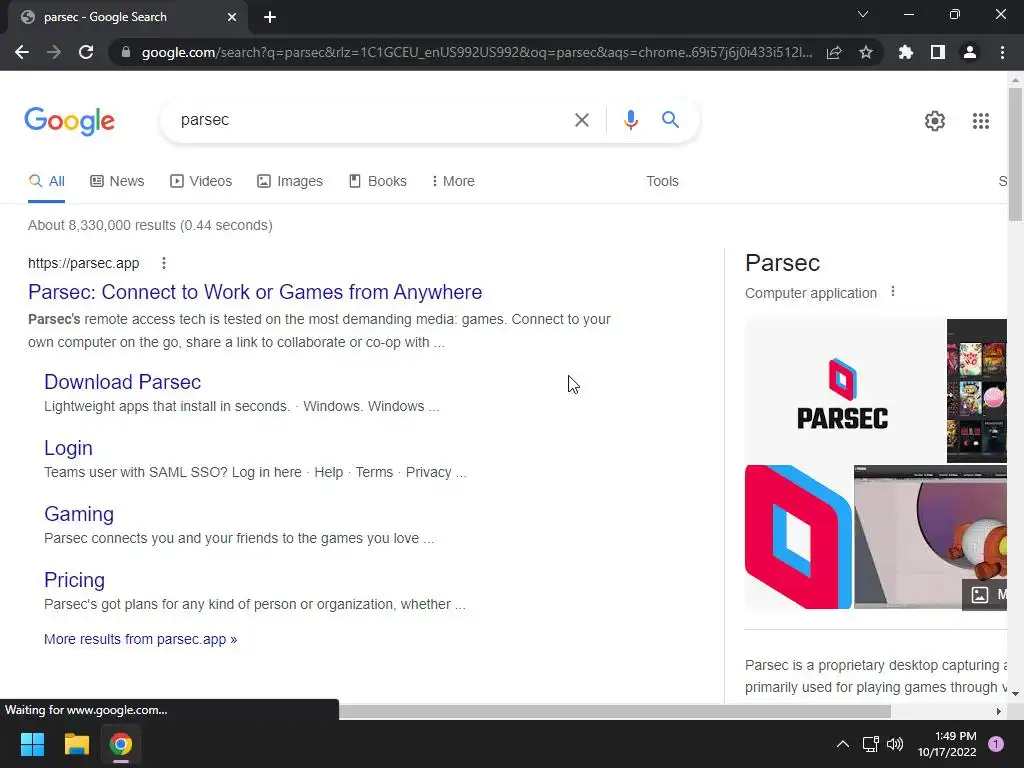Open the volume tray icon
Image resolution: width=1024 pixels, height=768 pixels.
[895, 744]
